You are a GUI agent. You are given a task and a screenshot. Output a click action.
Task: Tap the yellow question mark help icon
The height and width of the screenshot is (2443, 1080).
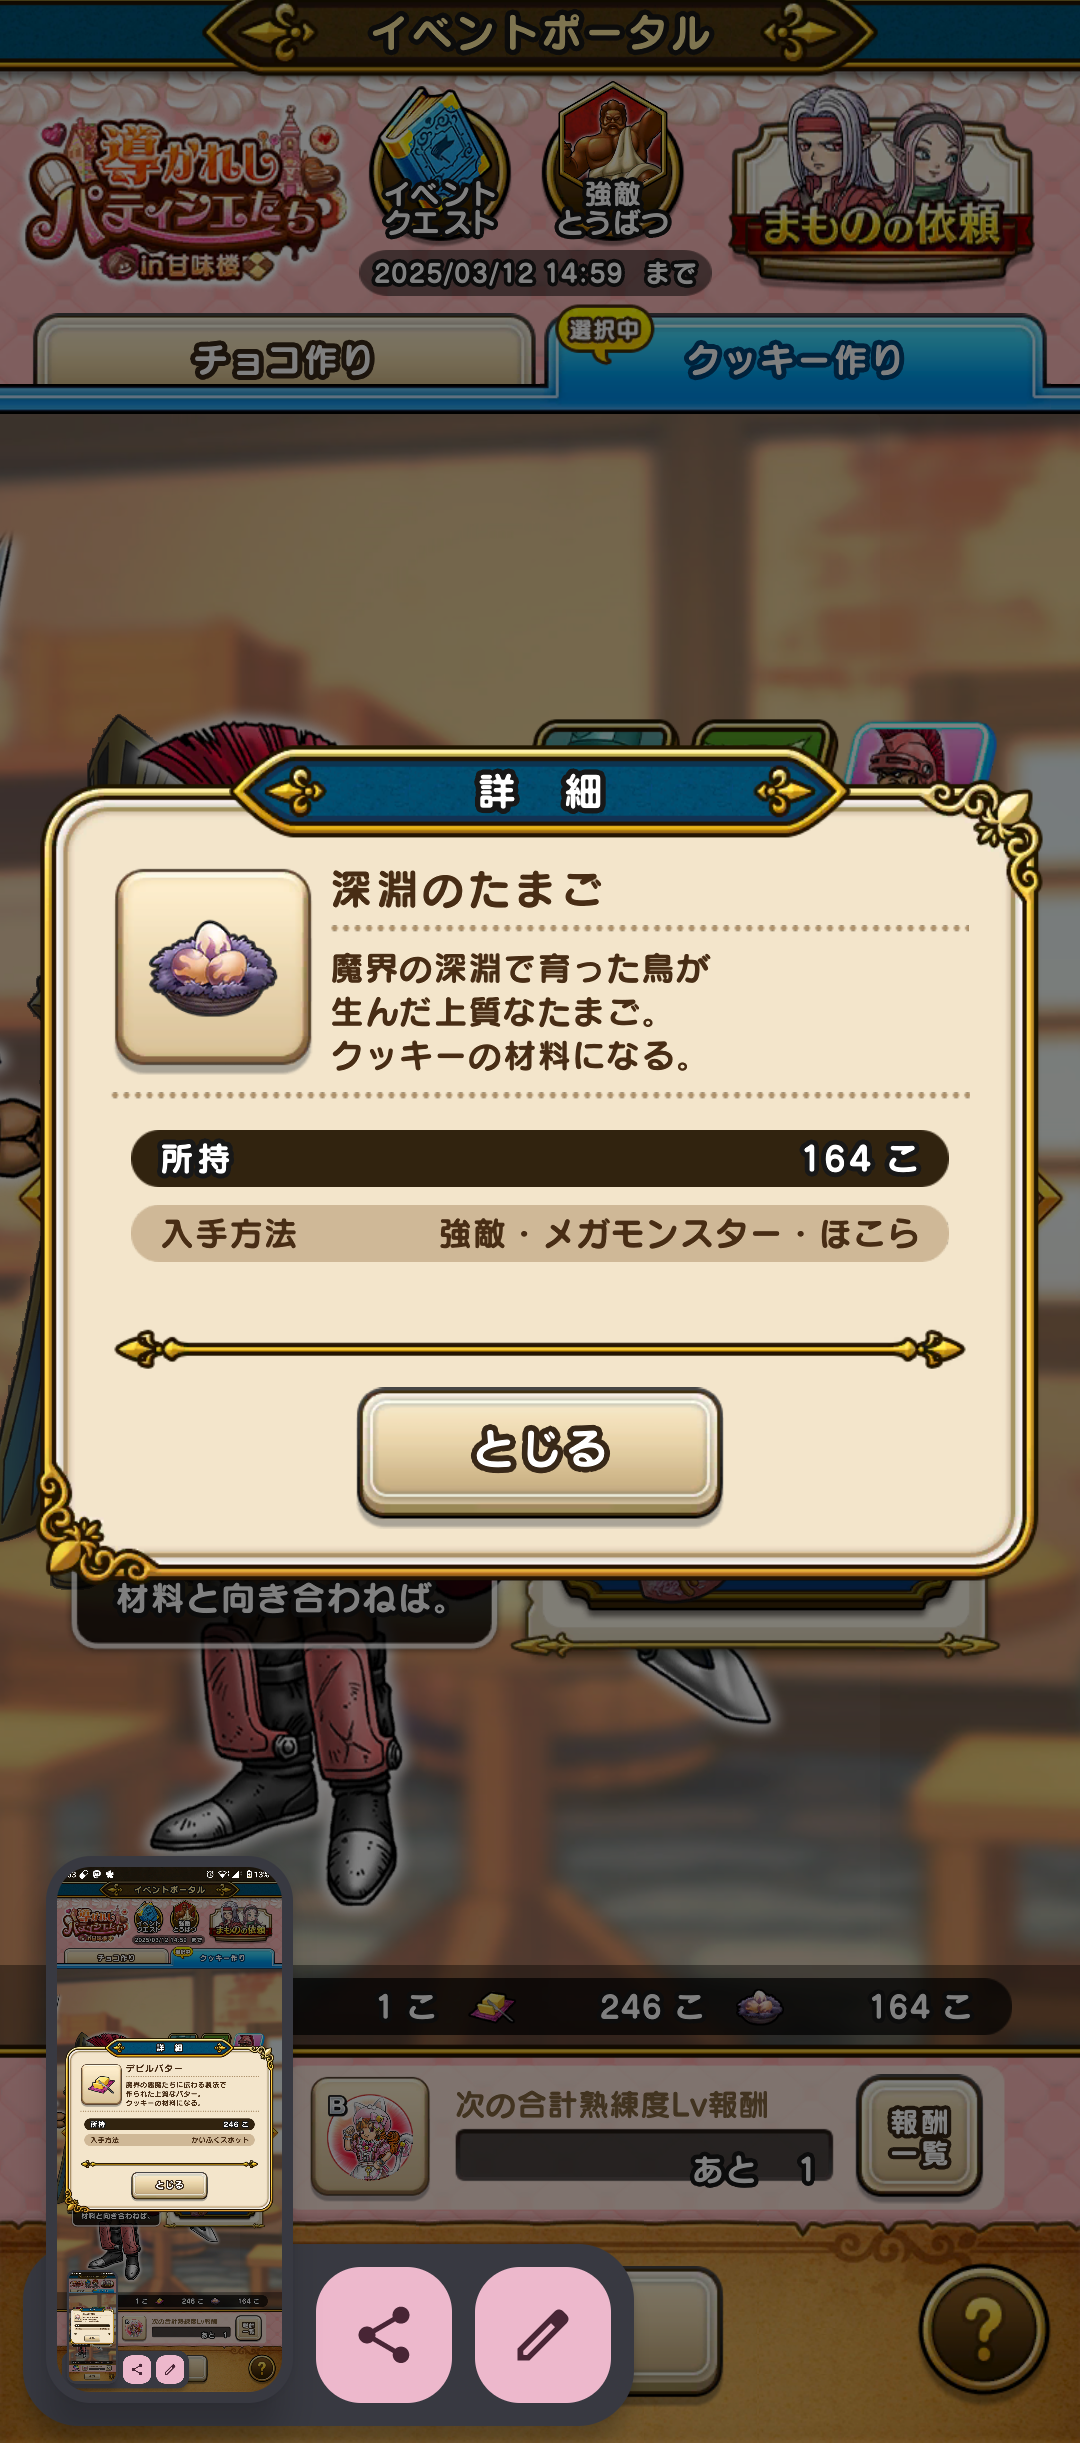pos(983,2329)
